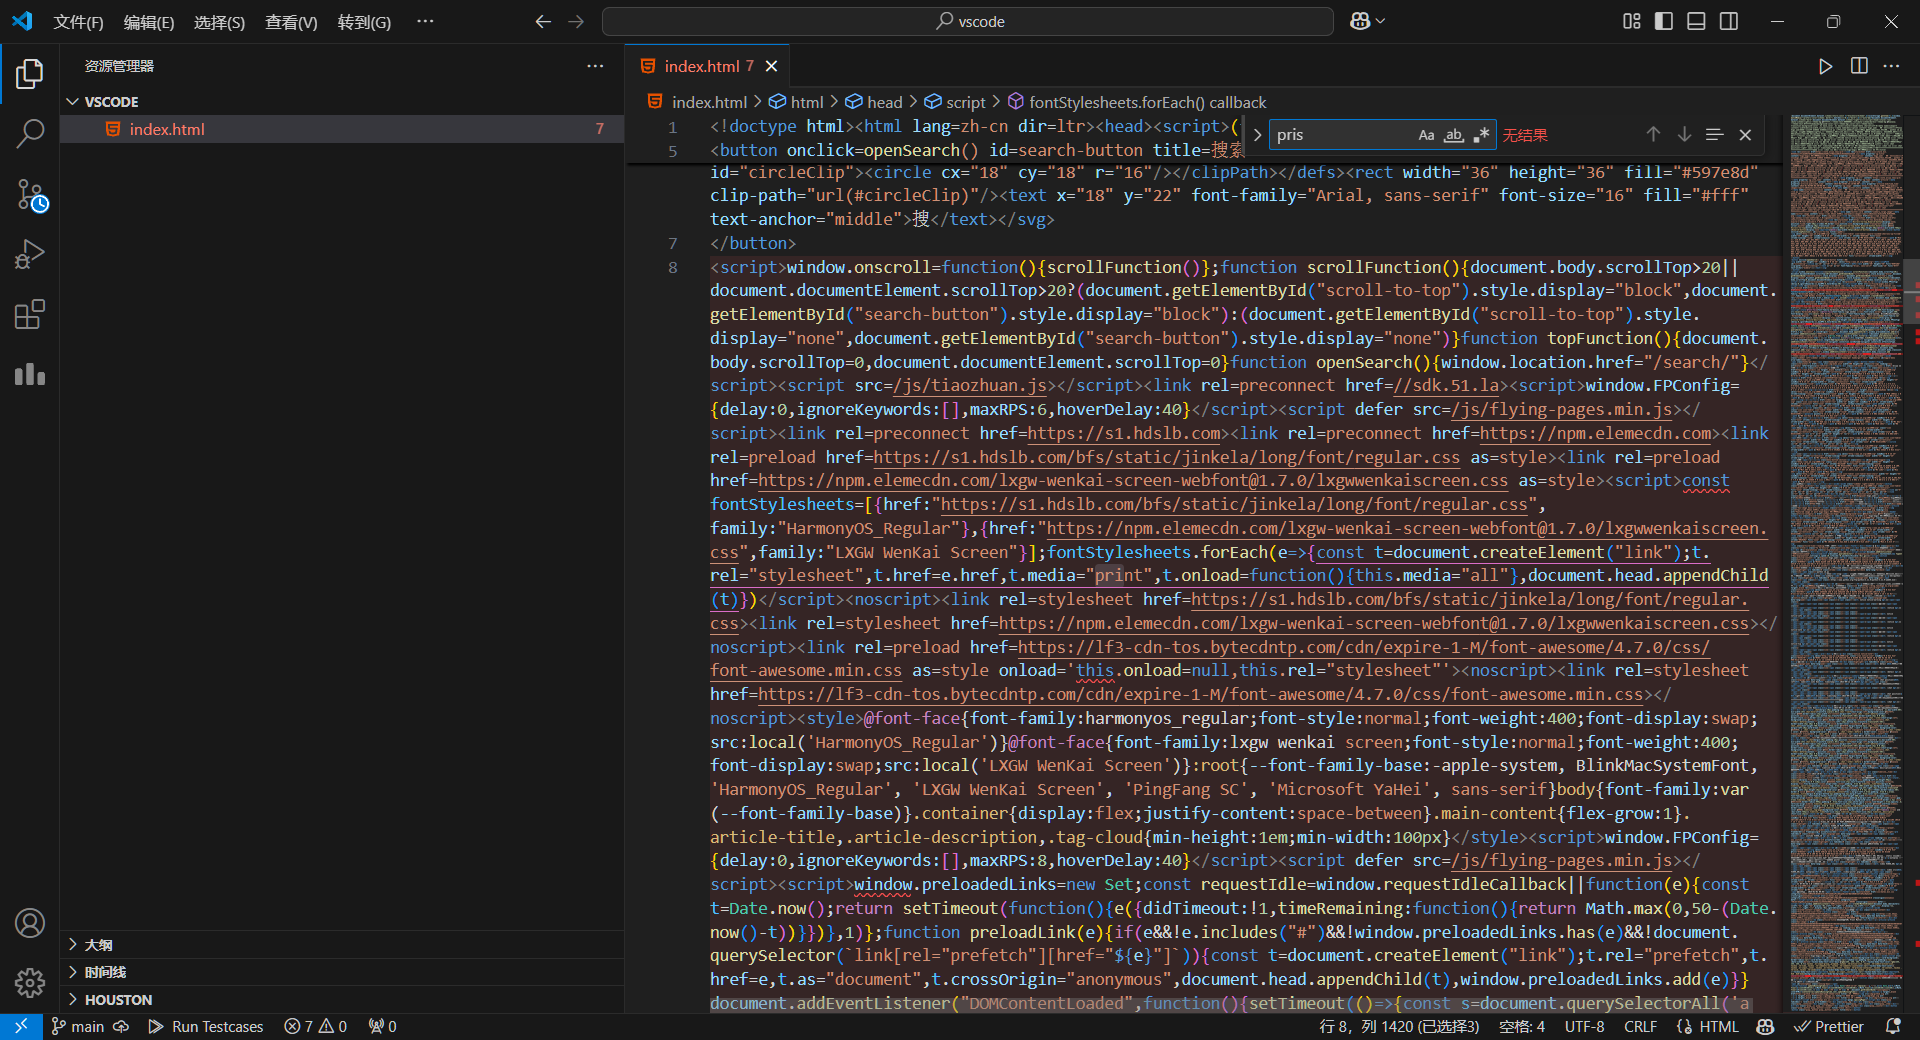Click the UTF-8 encoding indicator
This screenshot has height=1040, width=1920.
(1585, 1026)
